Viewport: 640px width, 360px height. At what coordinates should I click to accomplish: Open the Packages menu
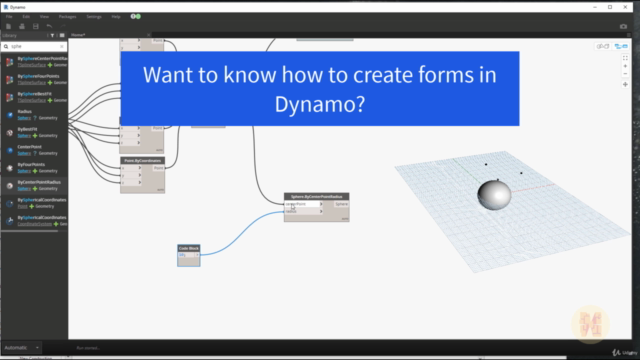click(x=67, y=17)
